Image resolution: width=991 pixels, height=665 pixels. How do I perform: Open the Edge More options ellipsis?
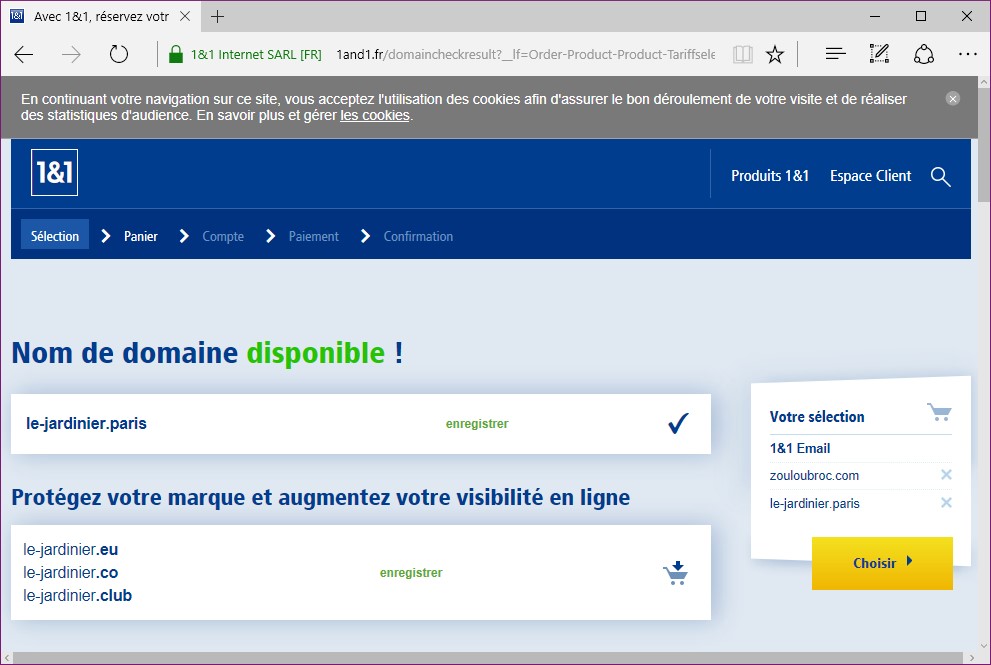click(967, 55)
